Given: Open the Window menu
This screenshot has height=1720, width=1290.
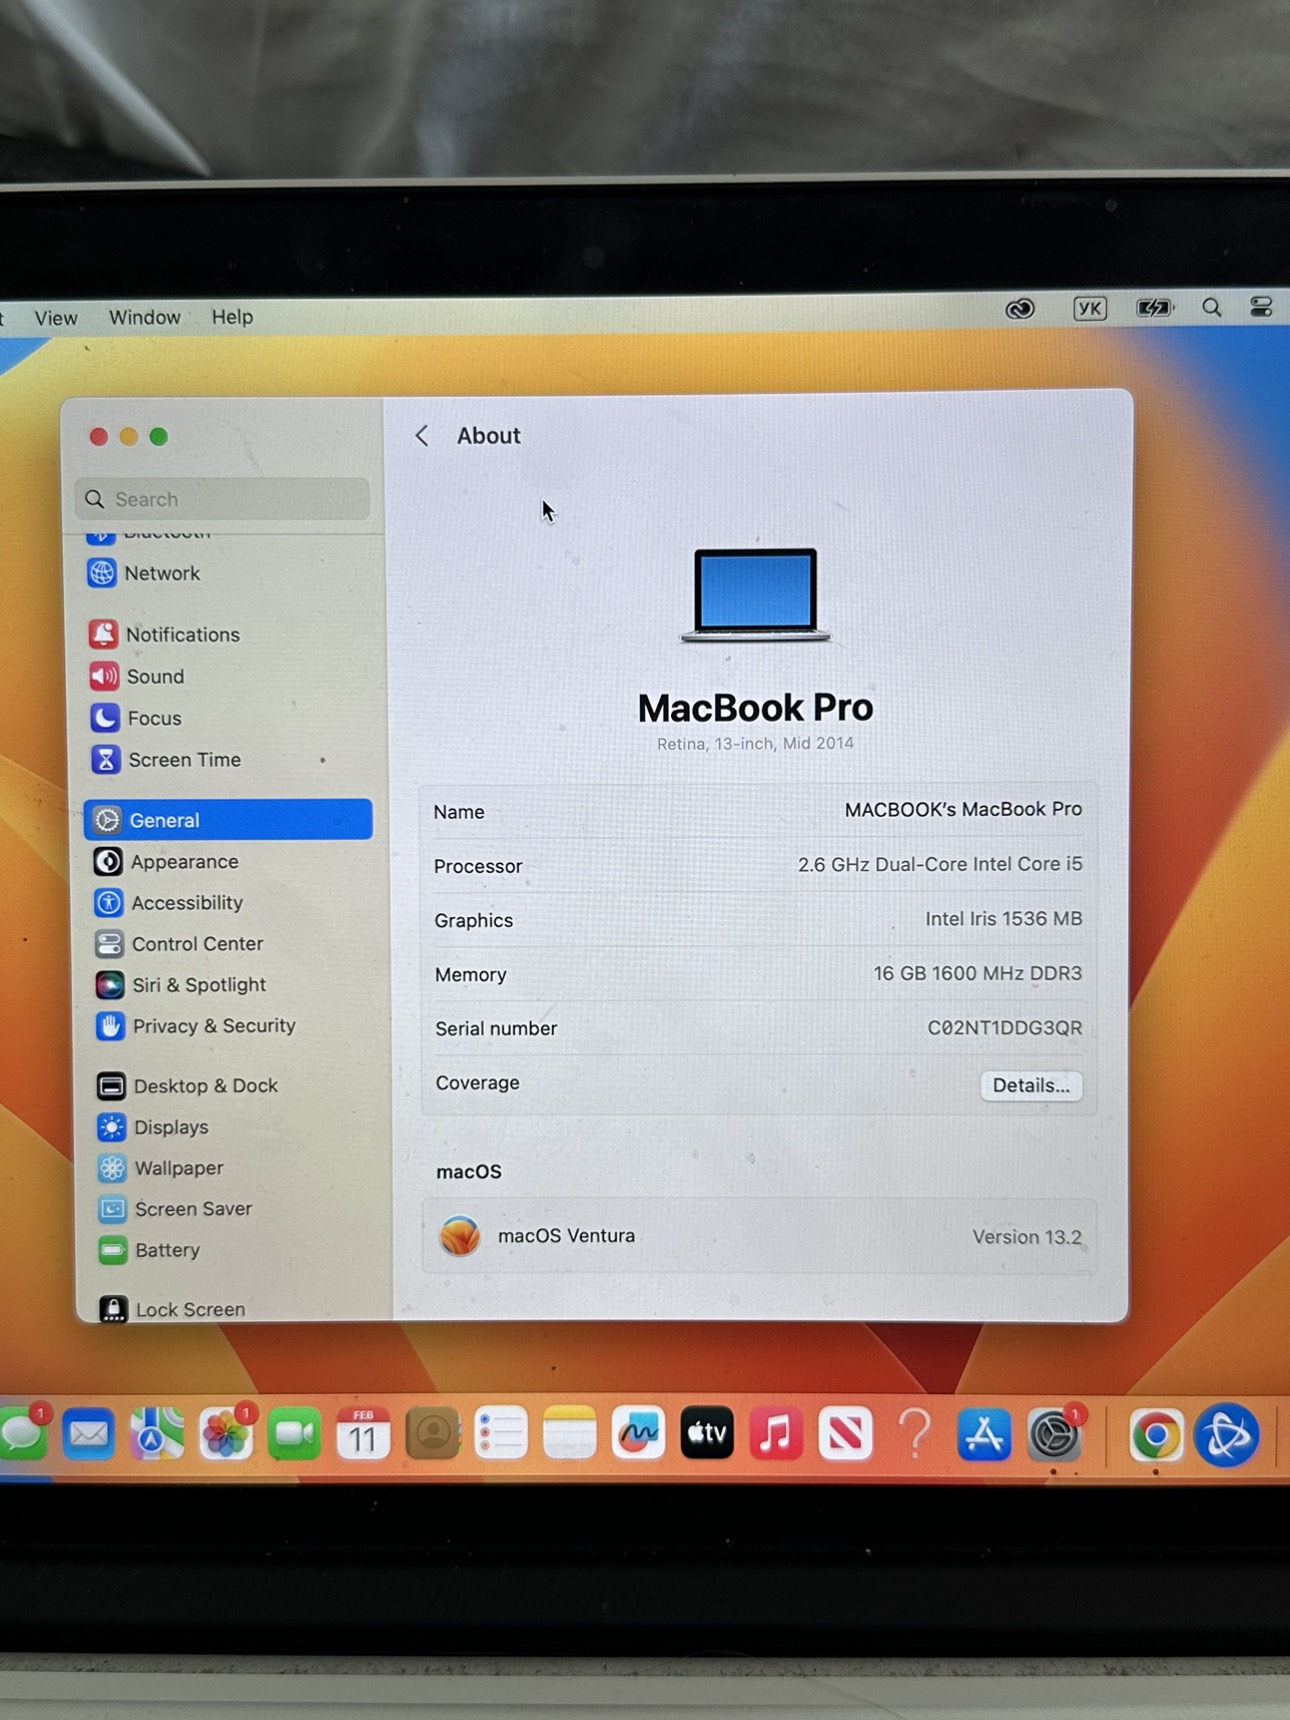Looking at the screenshot, I should (145, 317).
